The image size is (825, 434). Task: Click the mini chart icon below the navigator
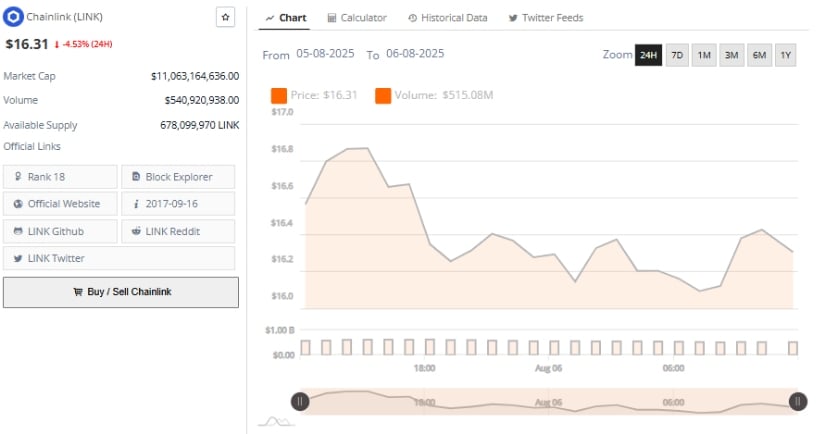click(x=277, y=421)
